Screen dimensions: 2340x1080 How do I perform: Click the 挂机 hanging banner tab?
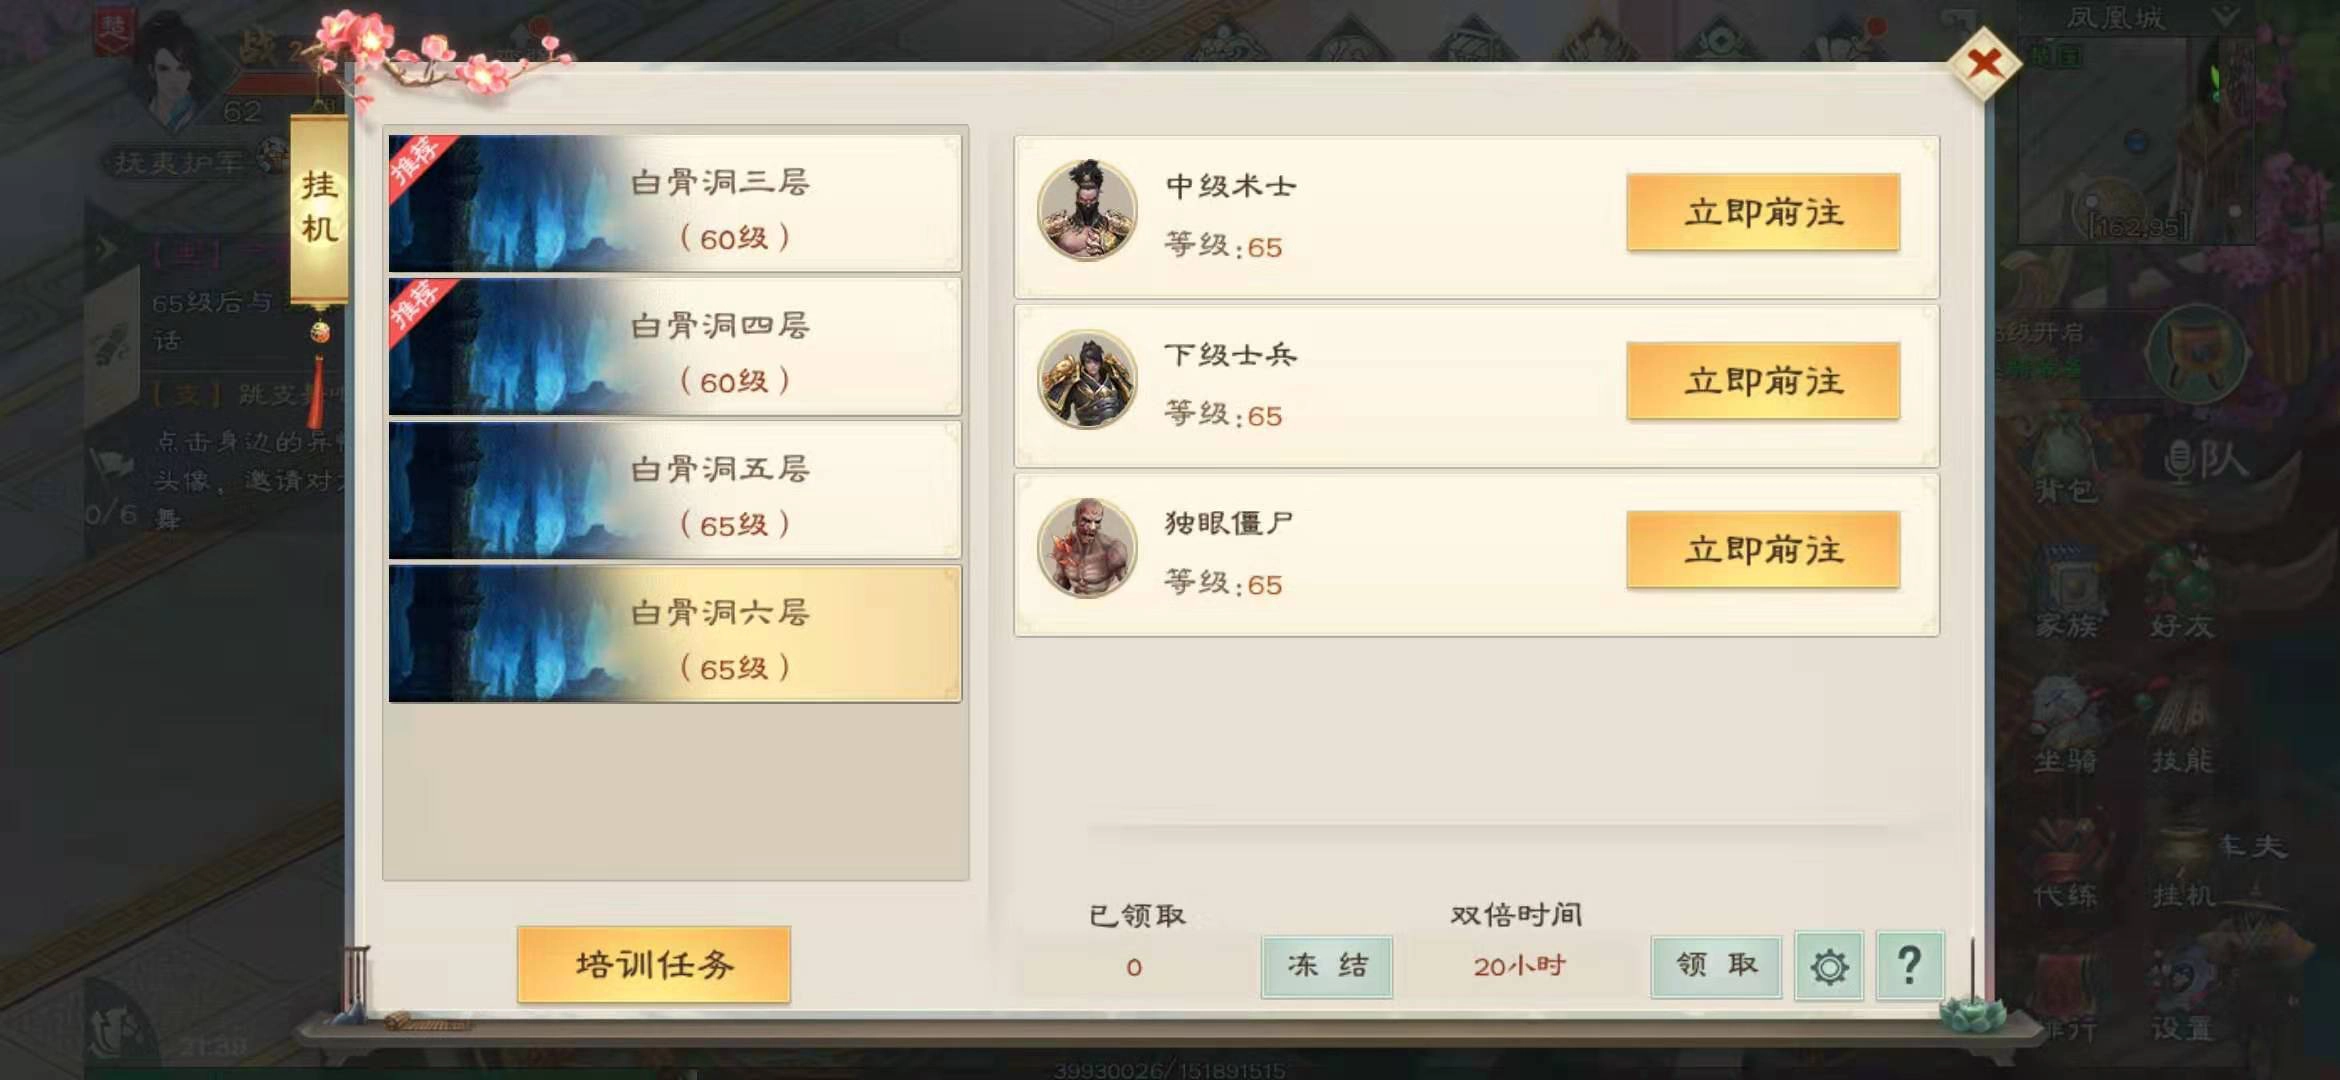[319, 208]
